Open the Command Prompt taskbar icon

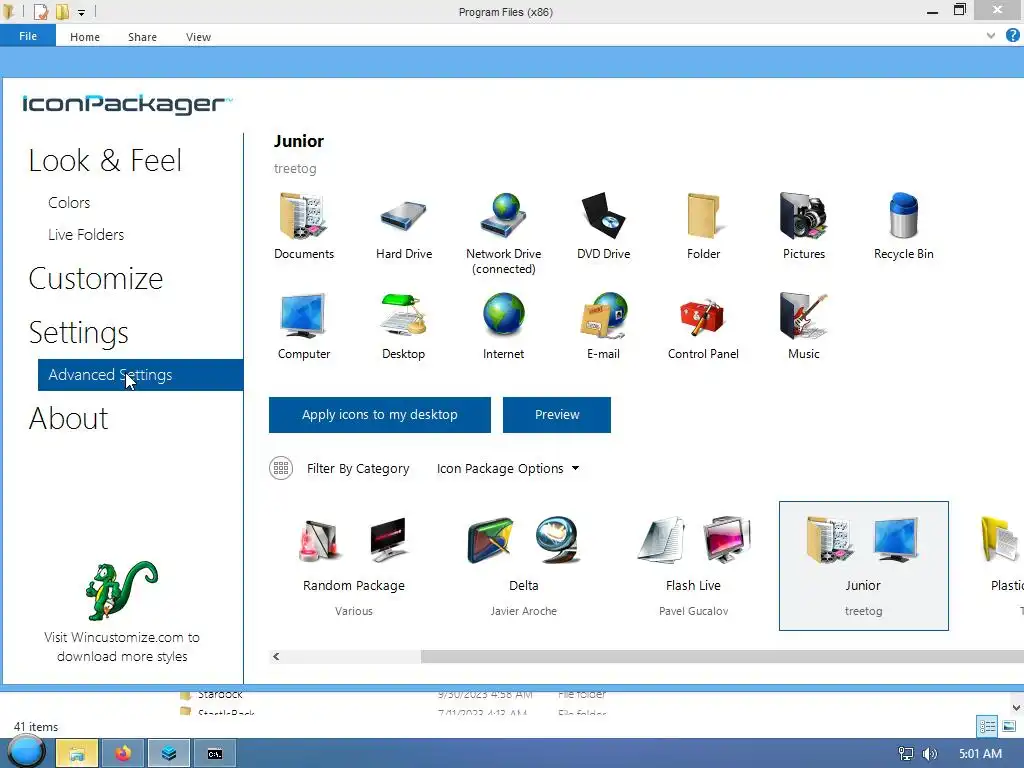click(215, 754)
